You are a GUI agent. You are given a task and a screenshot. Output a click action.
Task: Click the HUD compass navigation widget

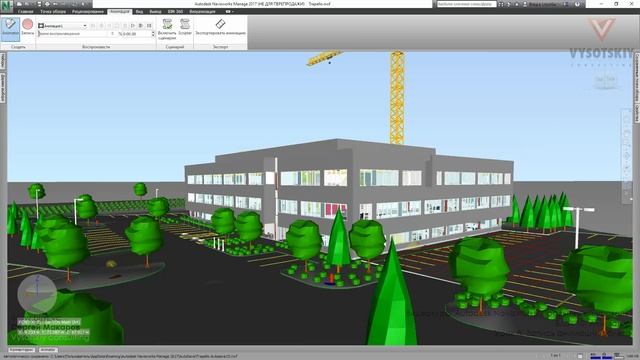(x=37, y=293)
